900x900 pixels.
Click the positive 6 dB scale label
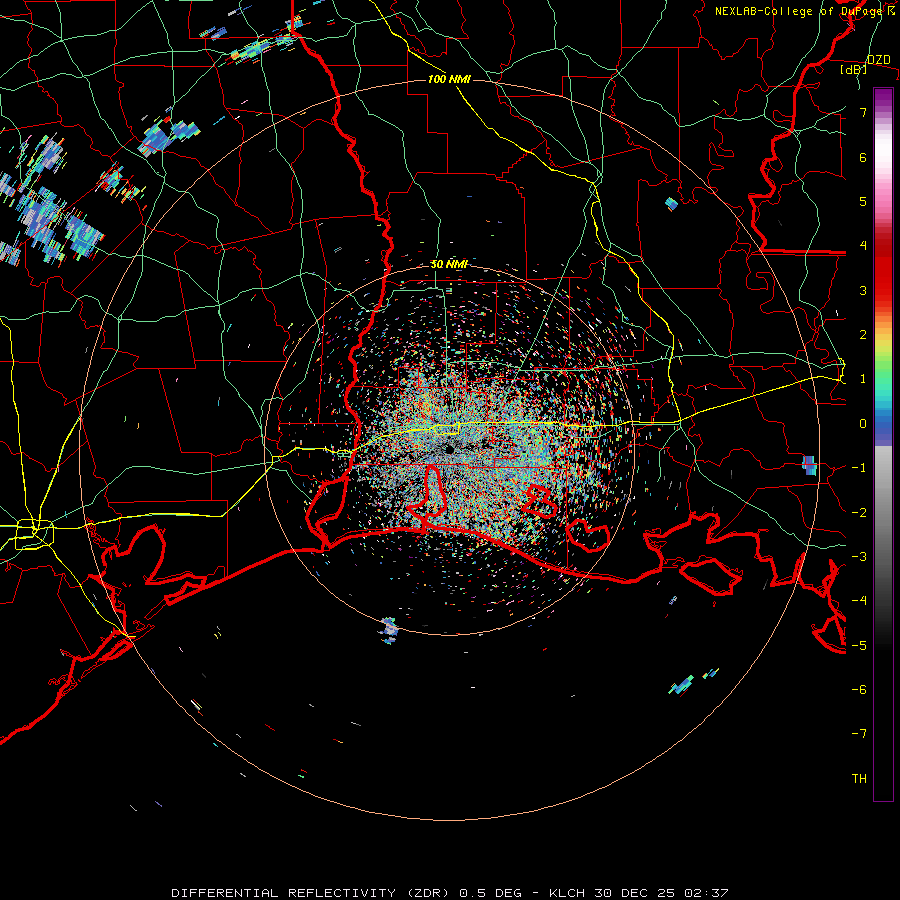863,157
